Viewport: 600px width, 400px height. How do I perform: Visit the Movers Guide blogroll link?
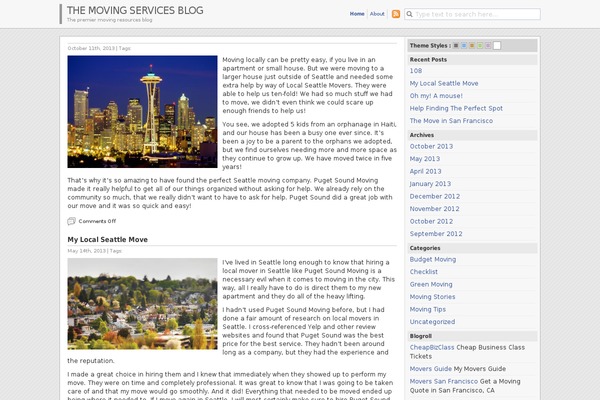(430, 369)
